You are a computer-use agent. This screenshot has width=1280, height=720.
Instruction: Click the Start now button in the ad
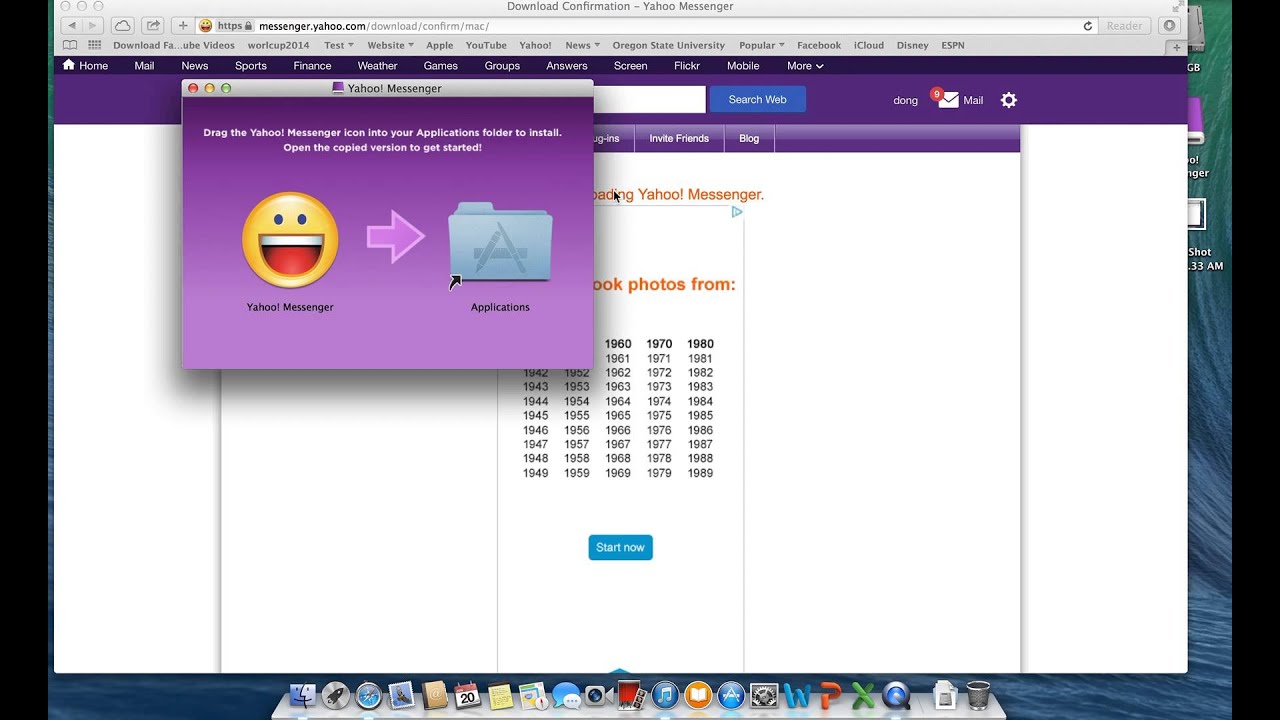(620, 547)
